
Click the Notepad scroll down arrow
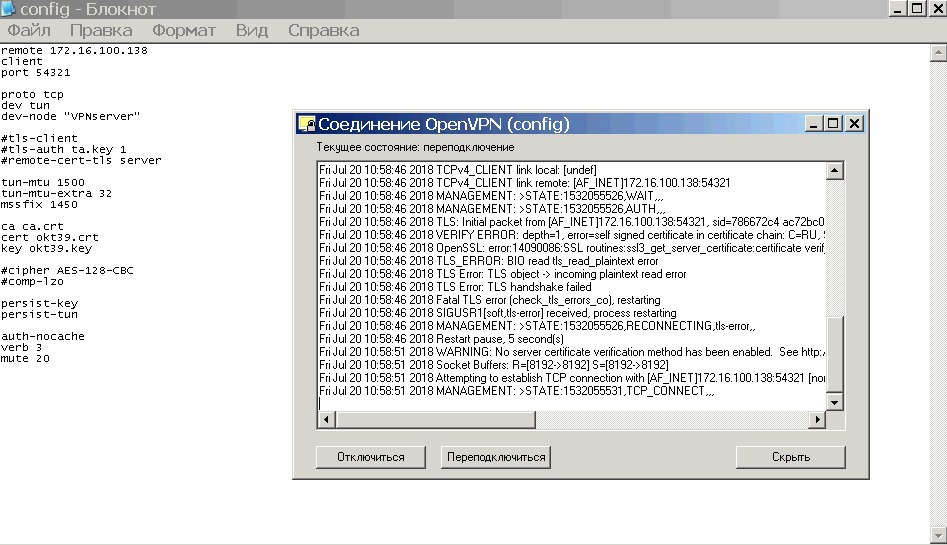[938, 535]
